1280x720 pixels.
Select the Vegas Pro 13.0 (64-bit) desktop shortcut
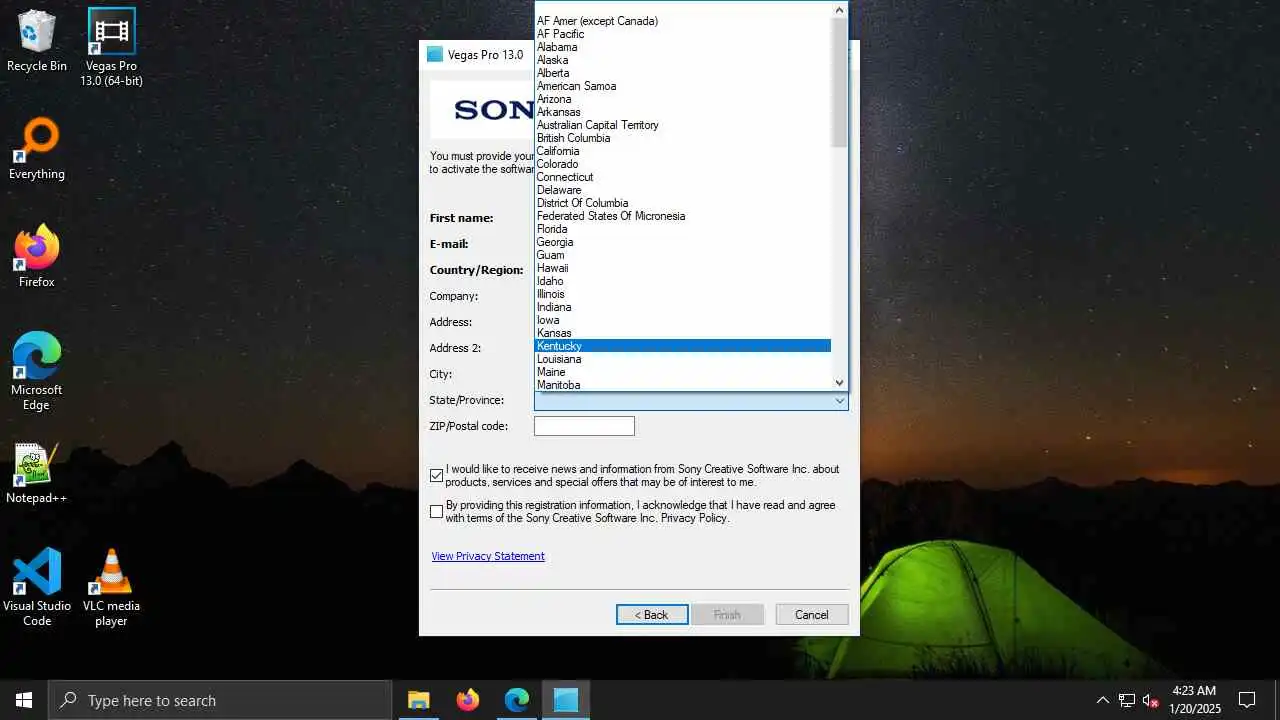[111, 47]
